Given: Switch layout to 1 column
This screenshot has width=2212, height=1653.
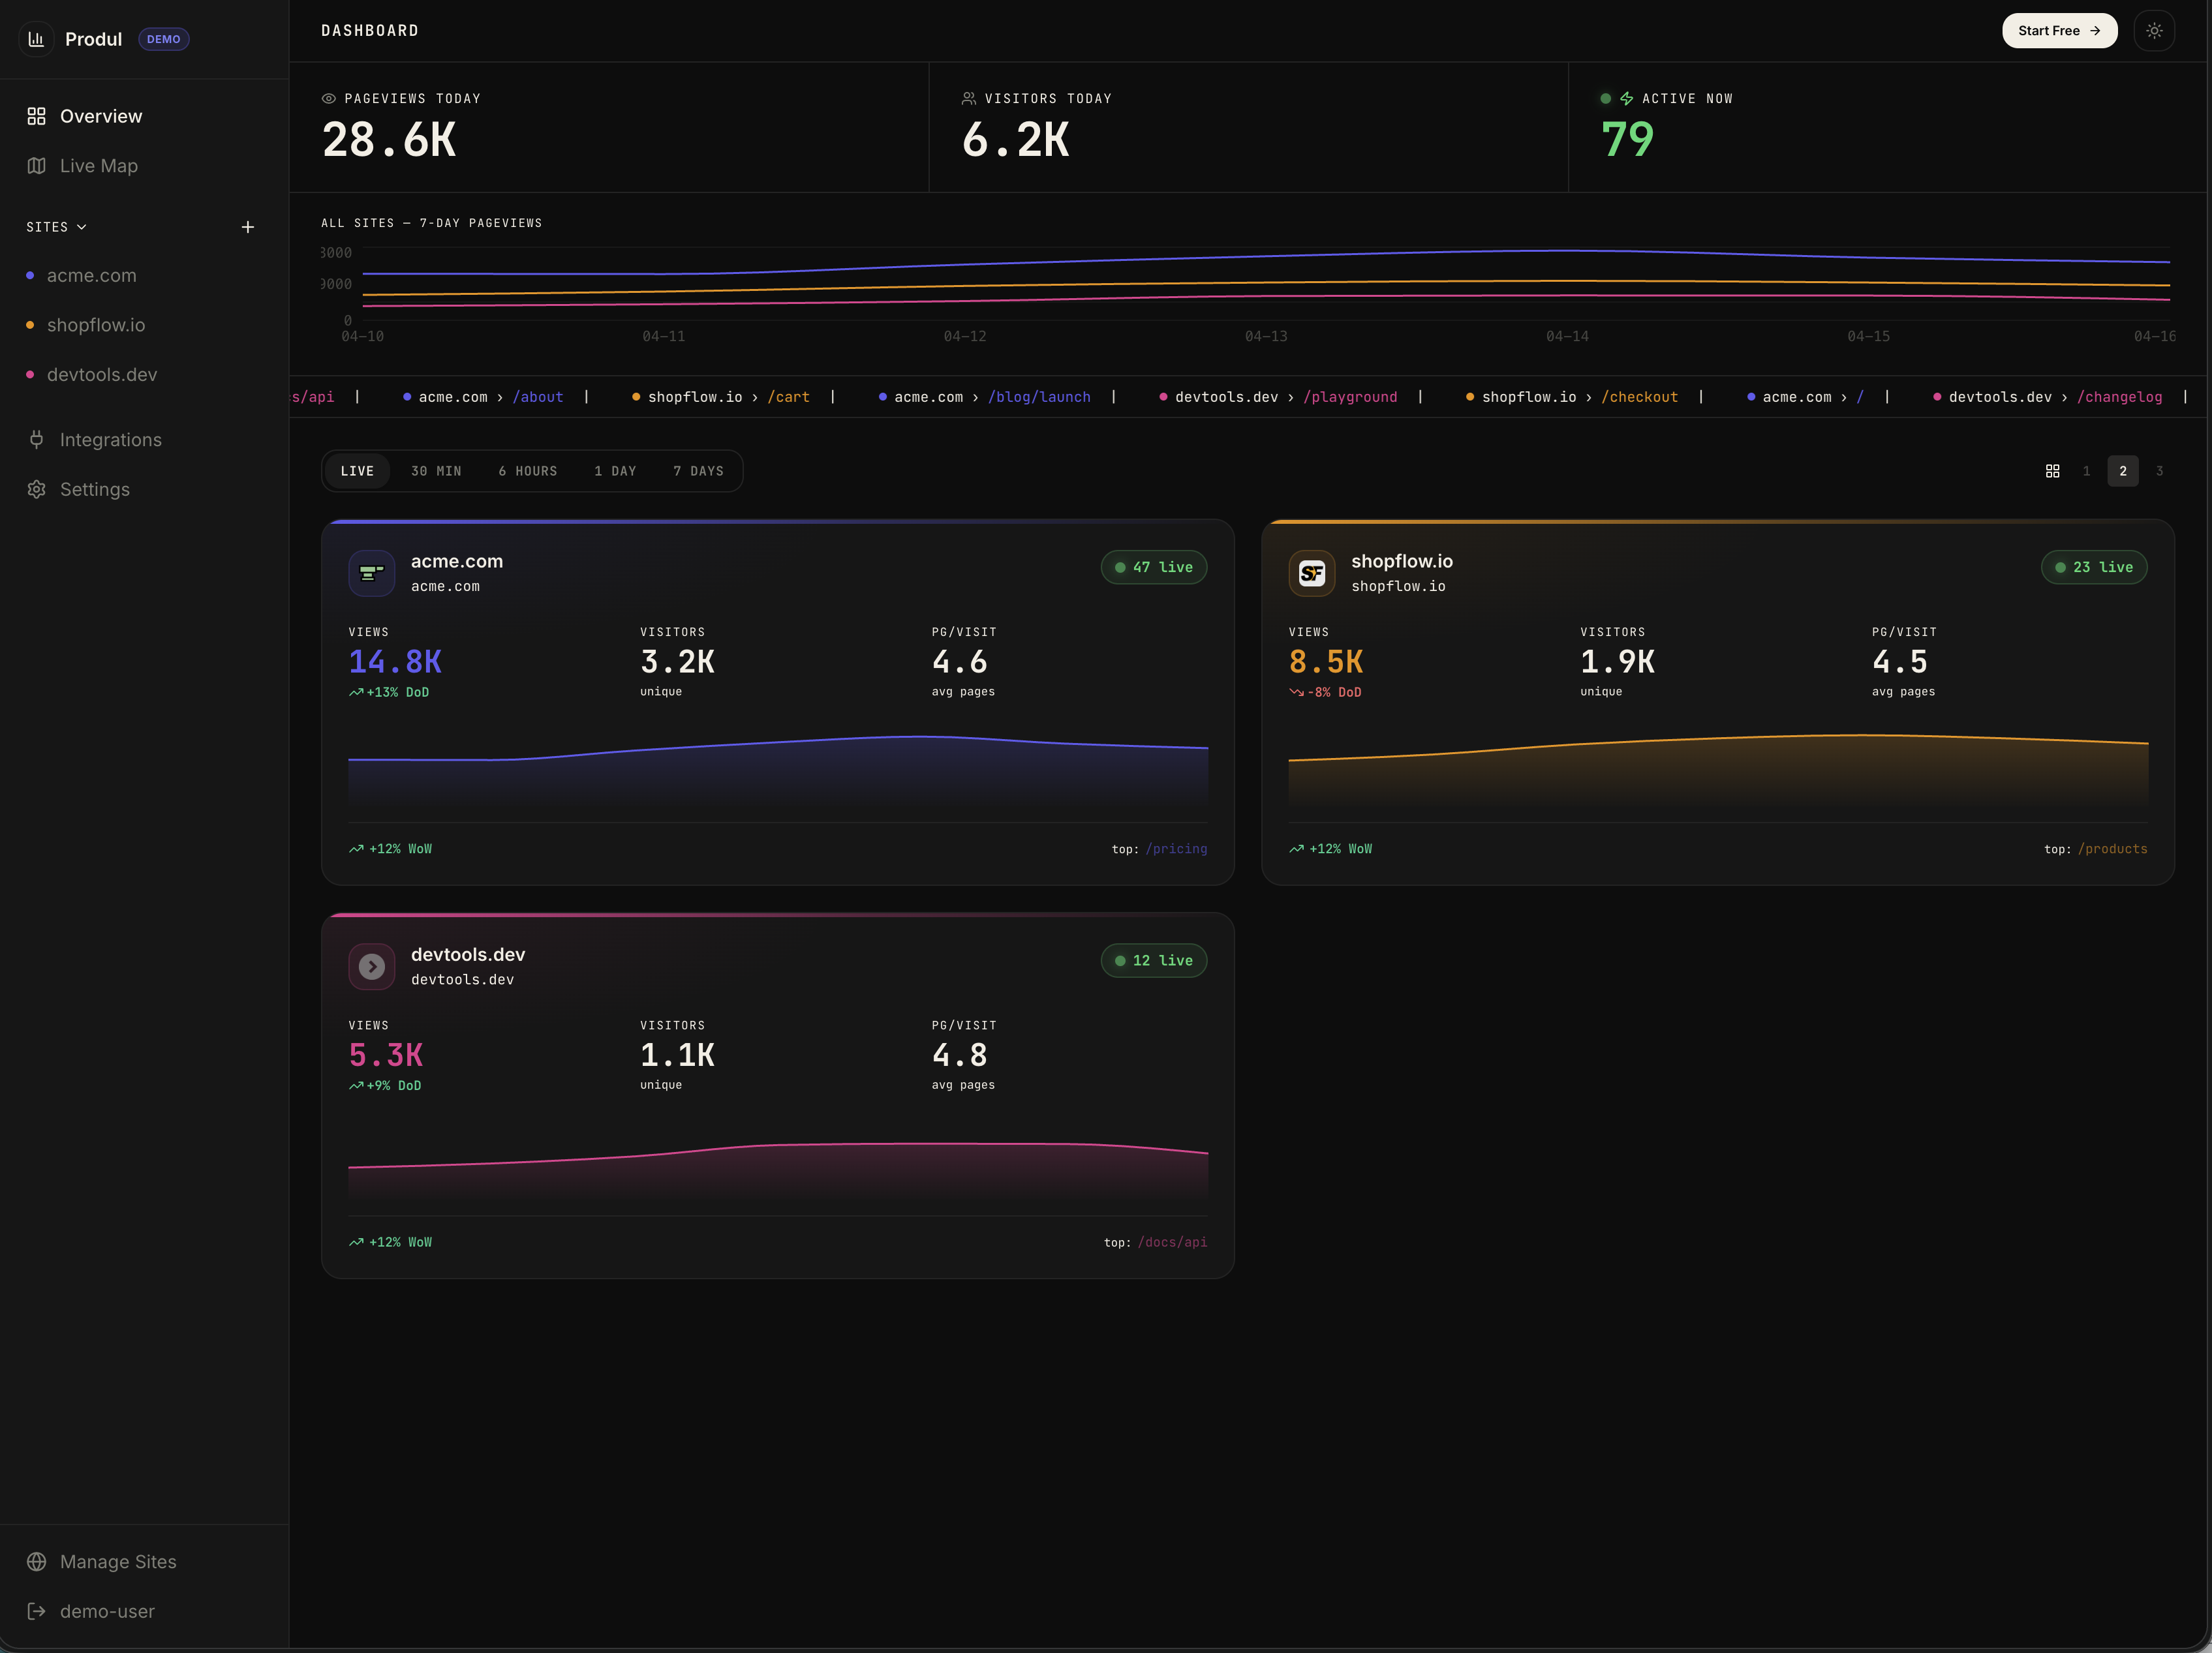Looking at the screenshot, I should tap(2086, 471).
